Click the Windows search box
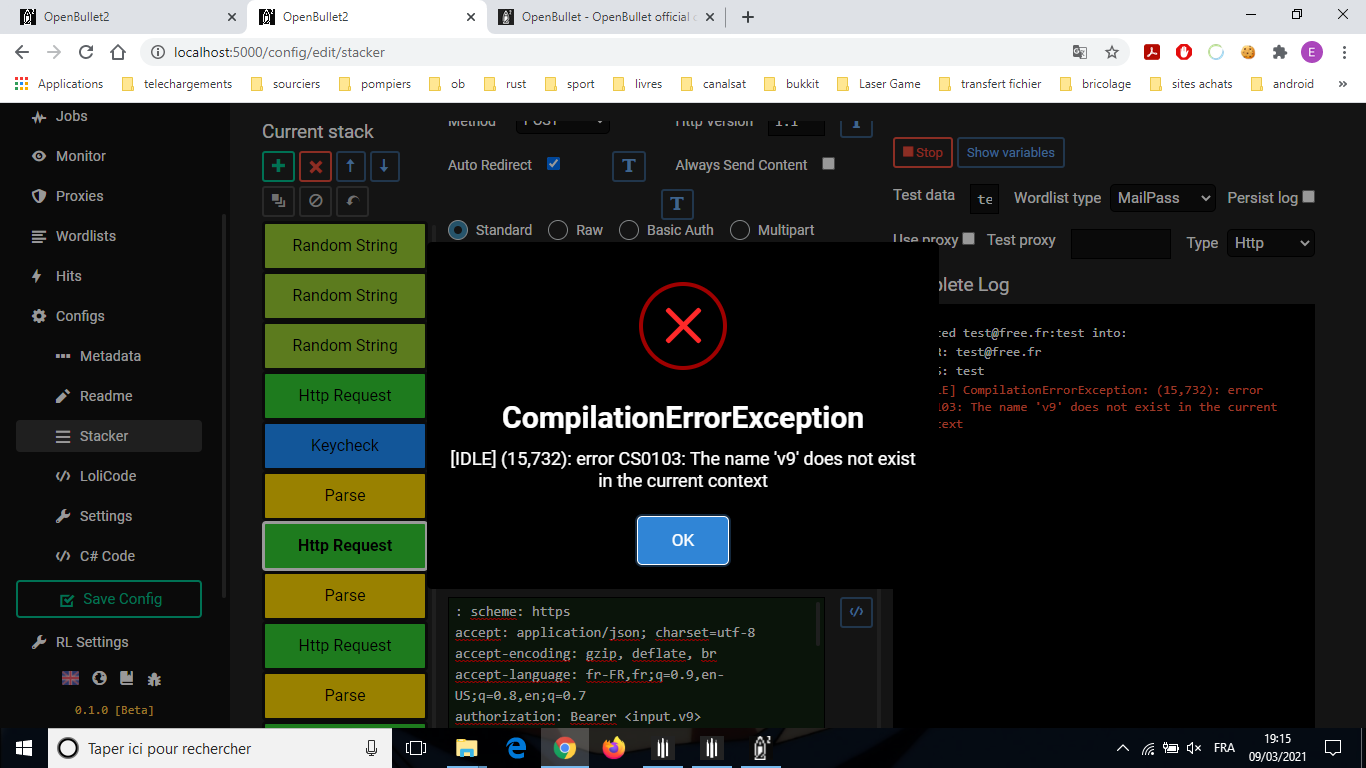Screen dimensions: 1366x768 point(220,748)
